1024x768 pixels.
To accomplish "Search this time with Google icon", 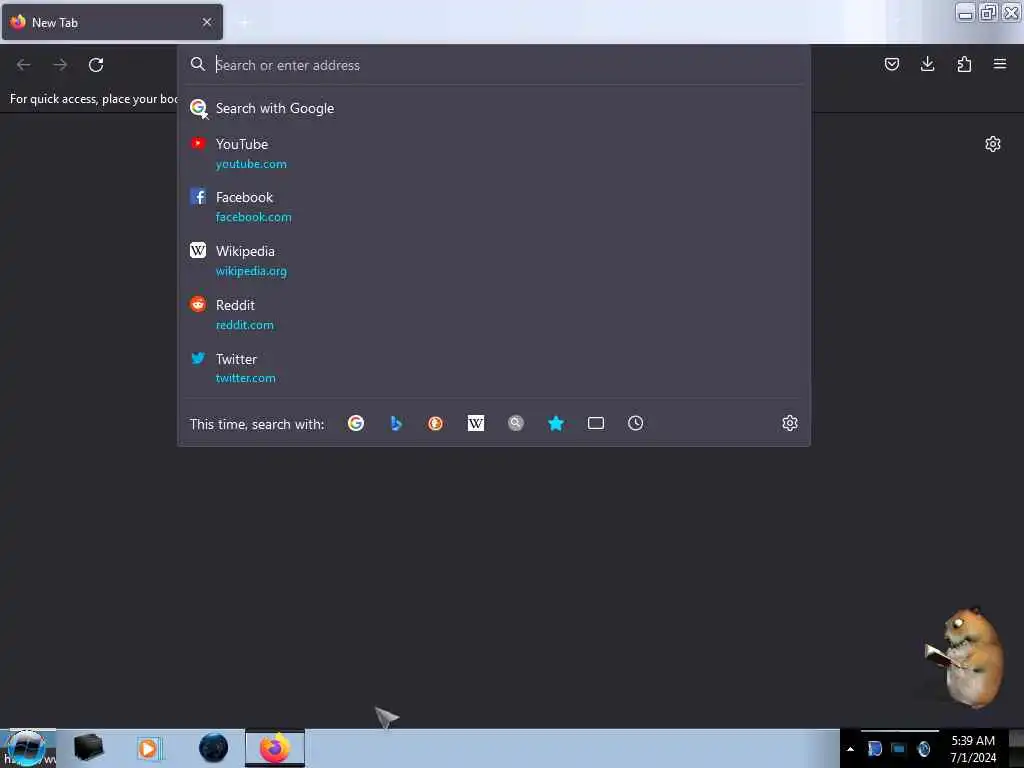I will (x=356, y=423).
